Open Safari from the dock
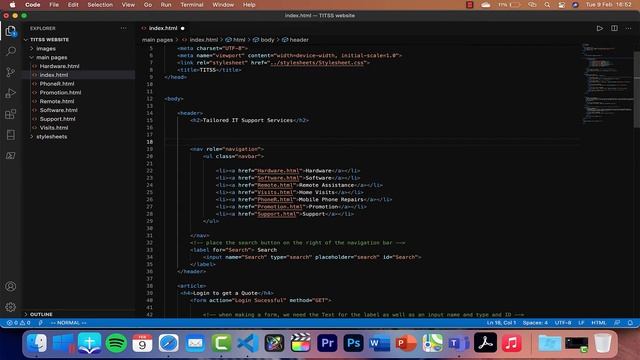 (x=169, y=343)
